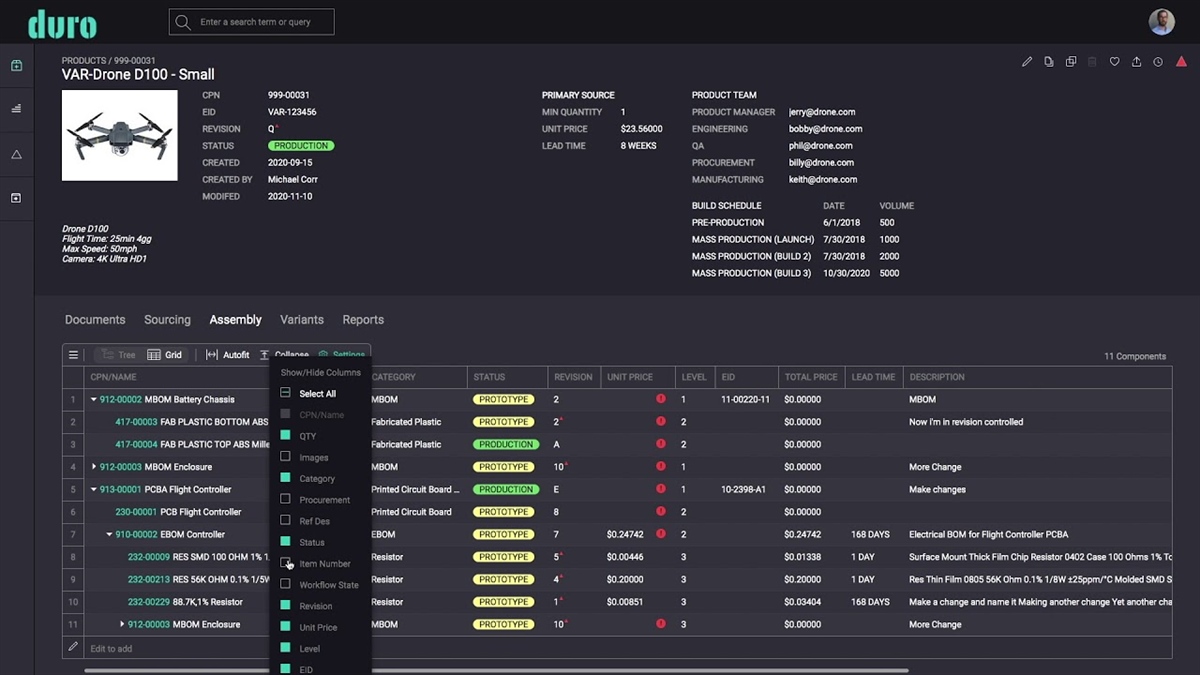Viewport: 1200px width, 675px height.
Task: Click the red warning triangle in the header
Action: 1181,62
